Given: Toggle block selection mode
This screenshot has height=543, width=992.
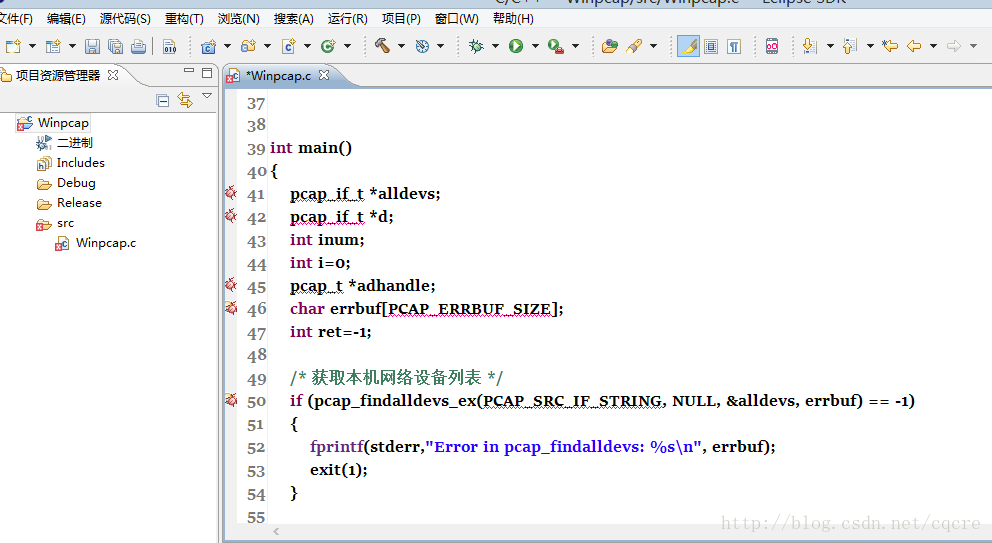Looking at the screenshot, I should [711, 46].
